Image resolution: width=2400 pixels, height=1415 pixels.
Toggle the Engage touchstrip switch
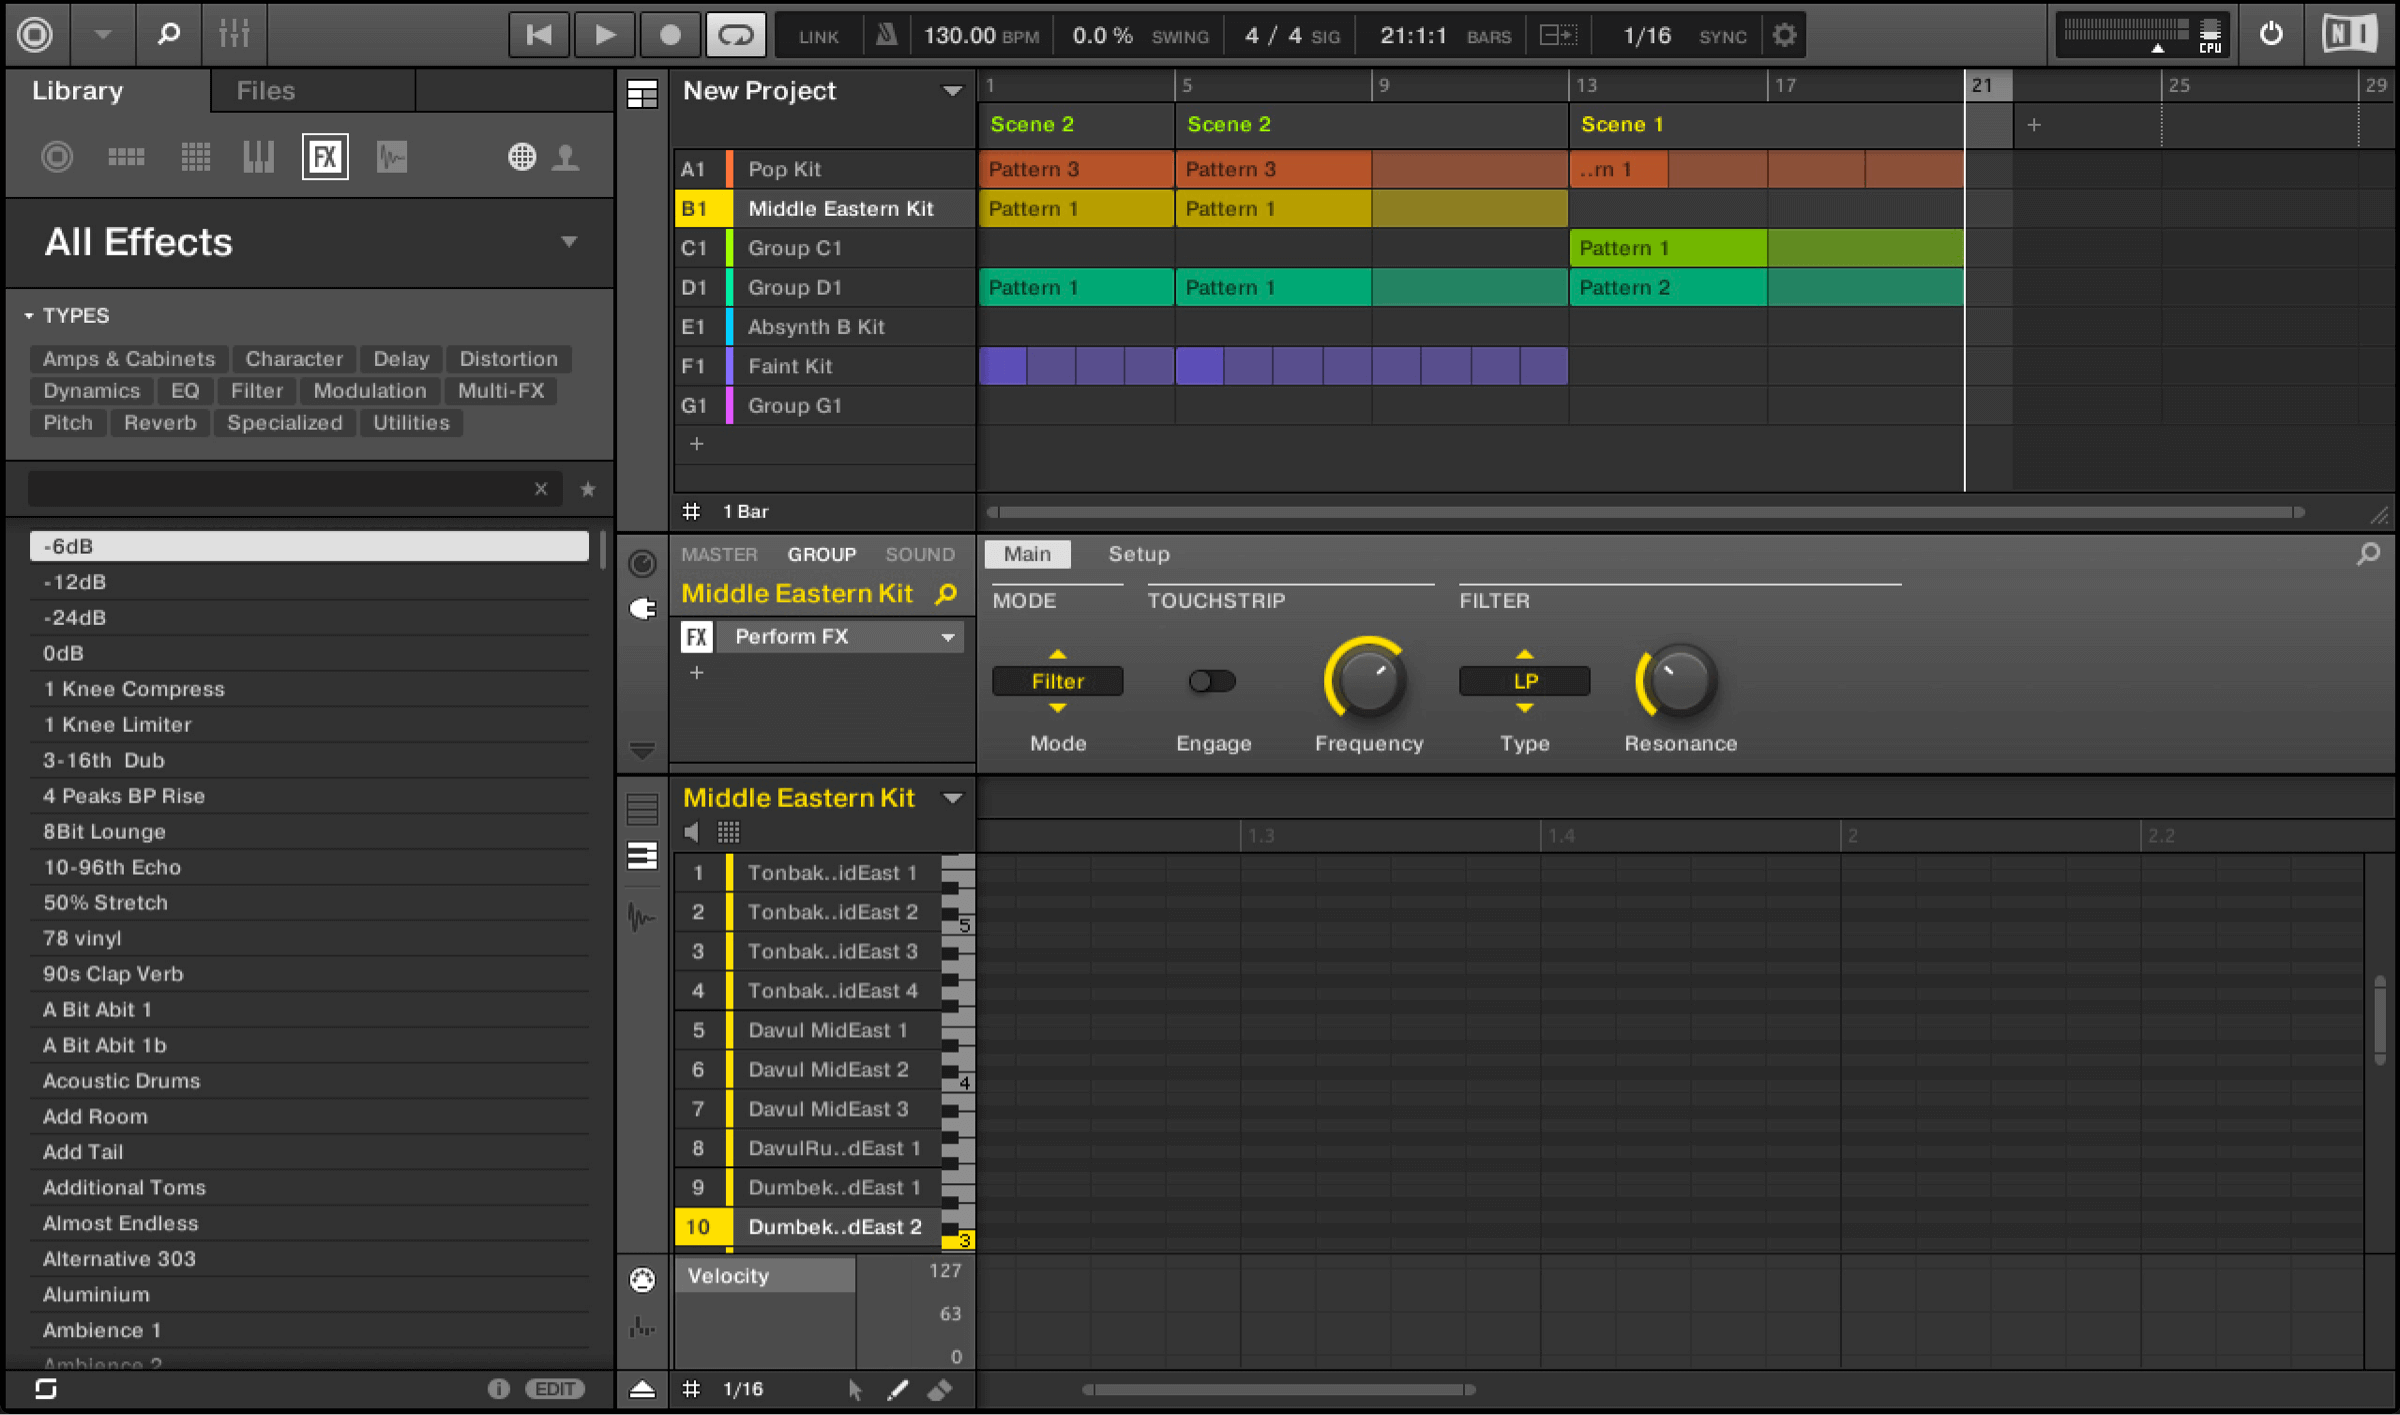1212,681
